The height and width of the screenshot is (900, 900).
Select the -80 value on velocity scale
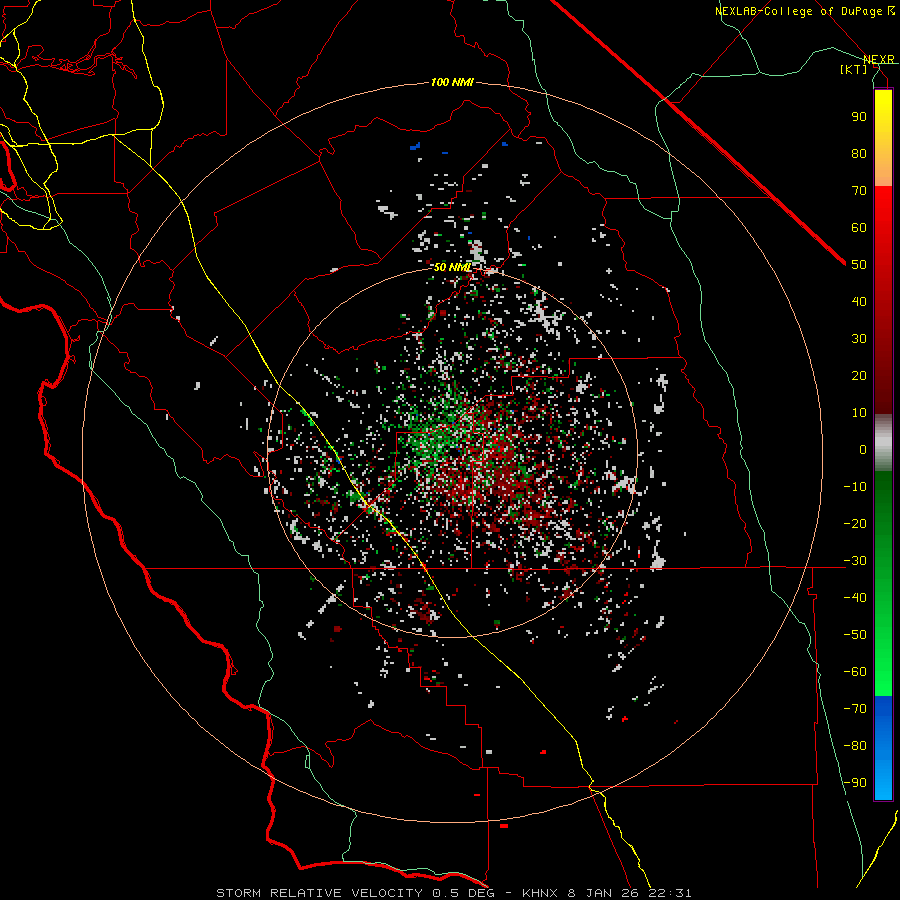pos(855,746)
